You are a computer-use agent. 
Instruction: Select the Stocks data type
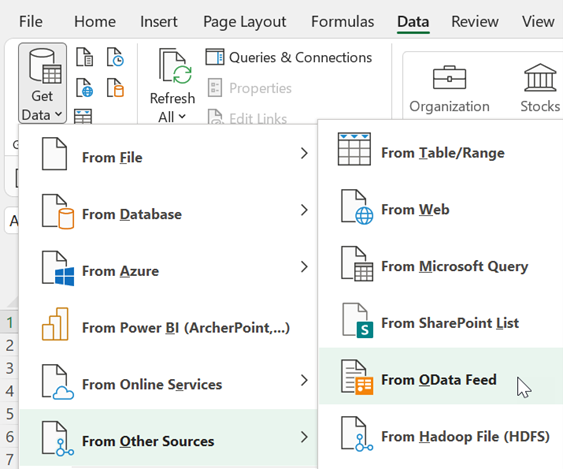click(x=540, y=89)
